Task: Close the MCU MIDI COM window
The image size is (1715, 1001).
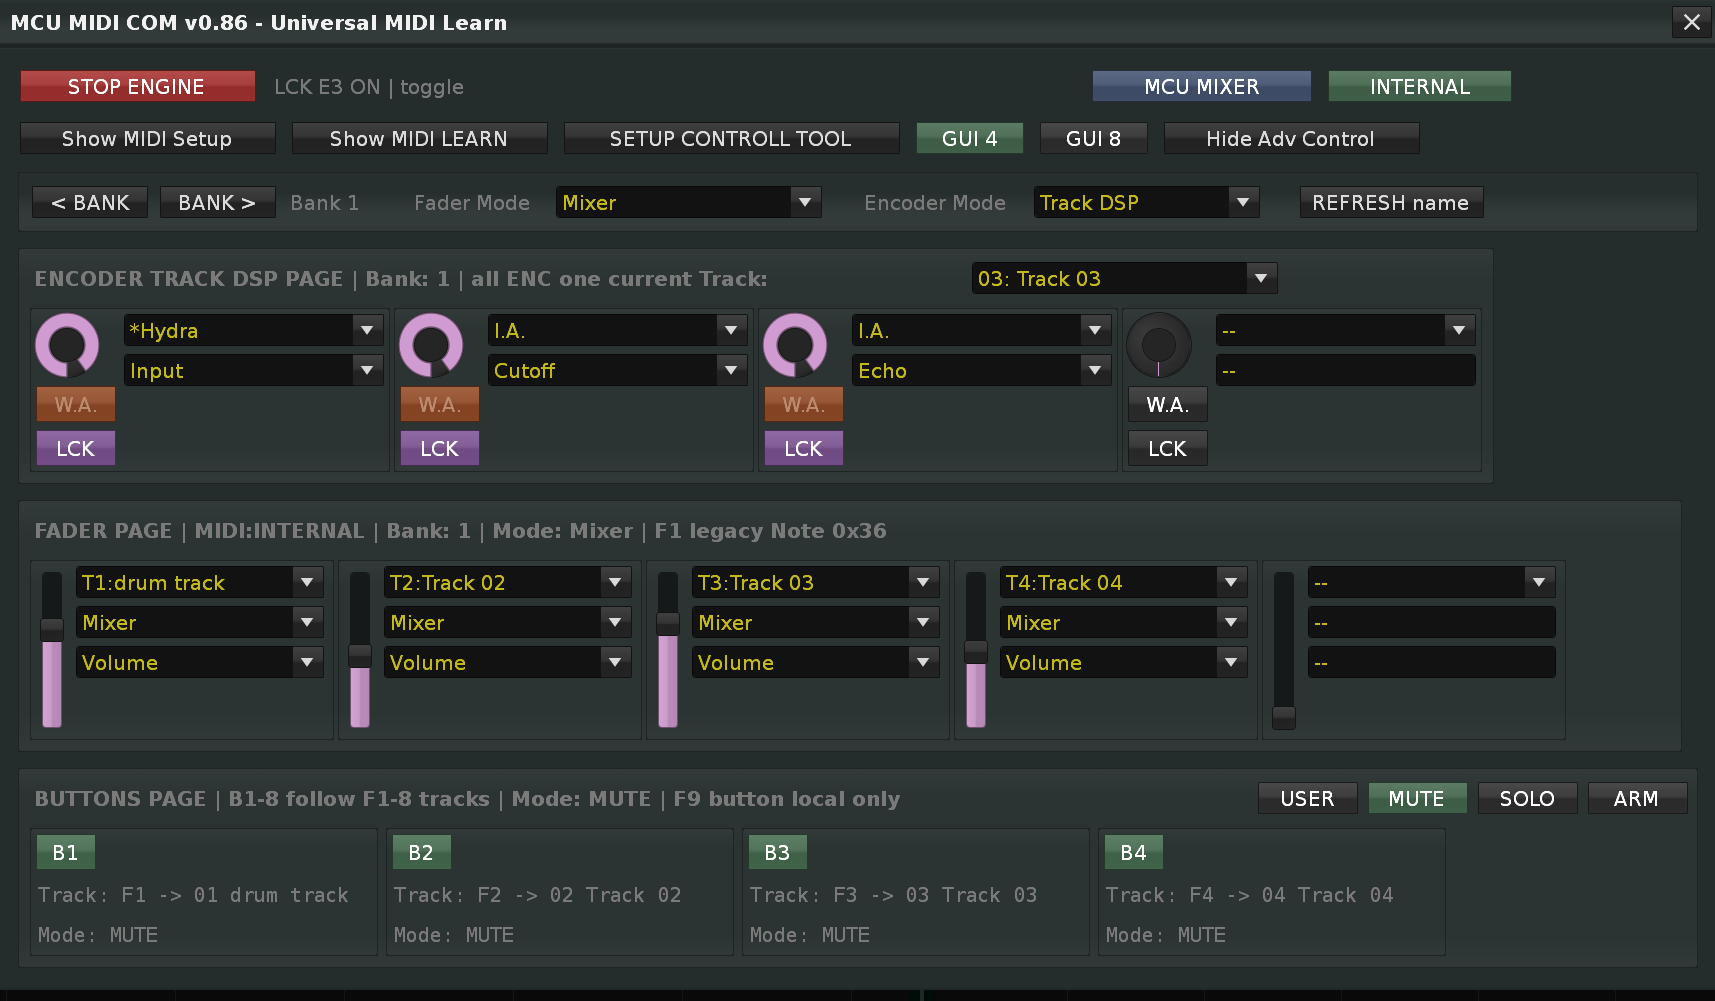Action: (x=1691, y=22)
